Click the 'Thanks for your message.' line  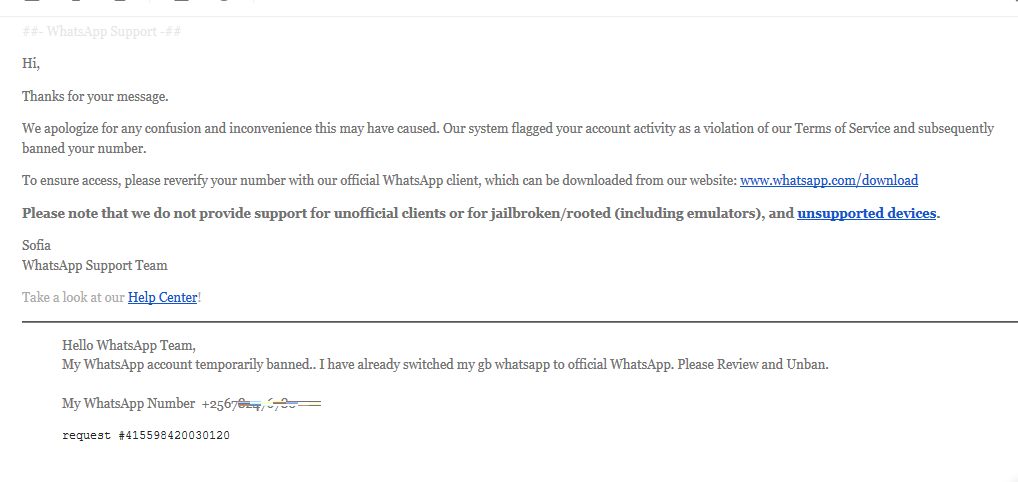point(95,96)
